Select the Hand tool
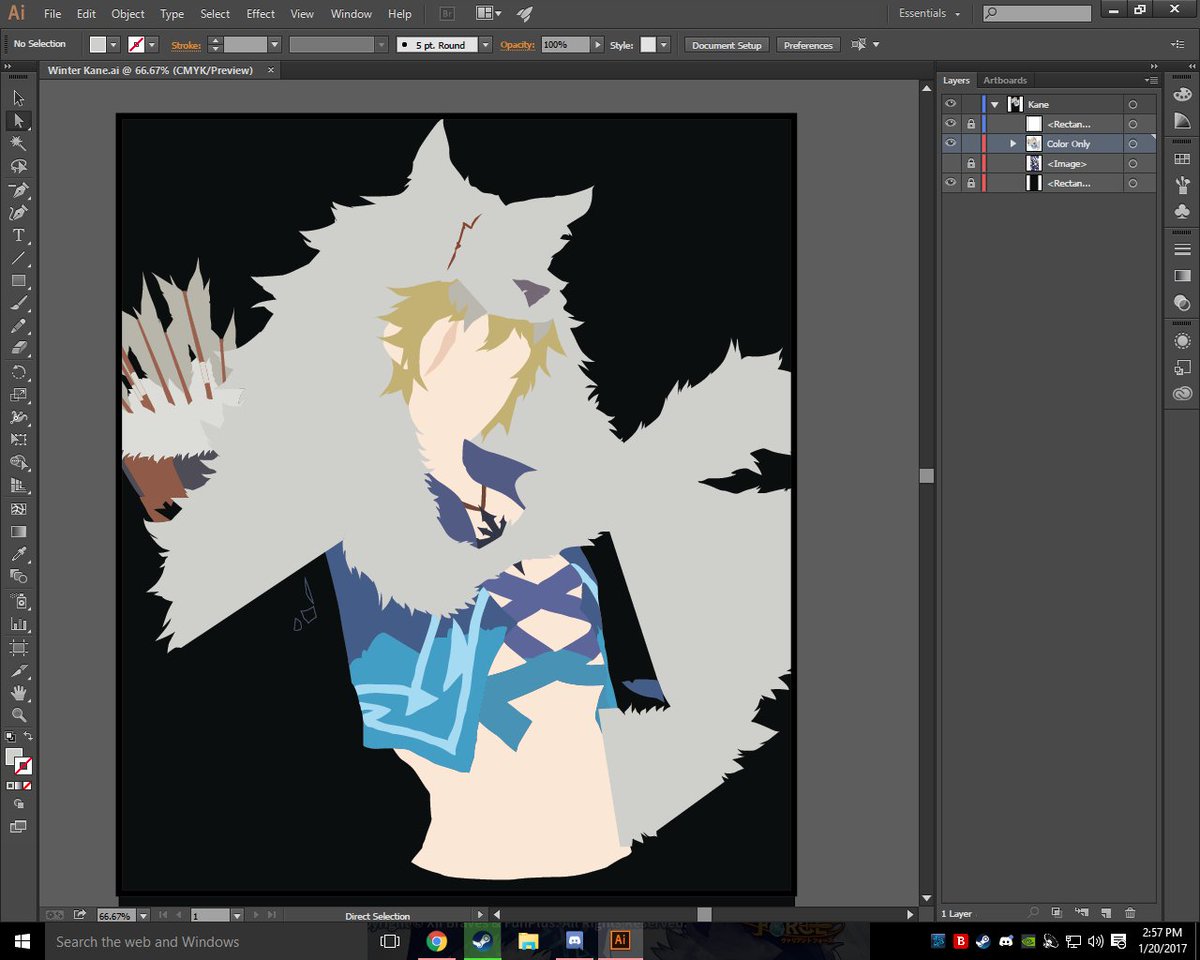The width and height of the screenshot is (1200, 960). click(x=18, y=692)
